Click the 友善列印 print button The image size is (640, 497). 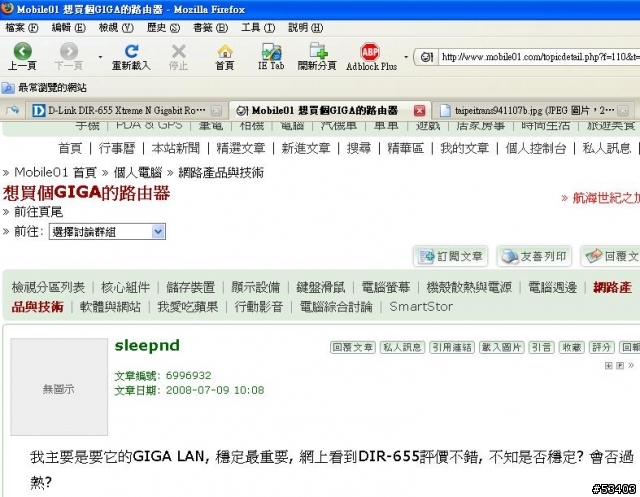point(534,256)
